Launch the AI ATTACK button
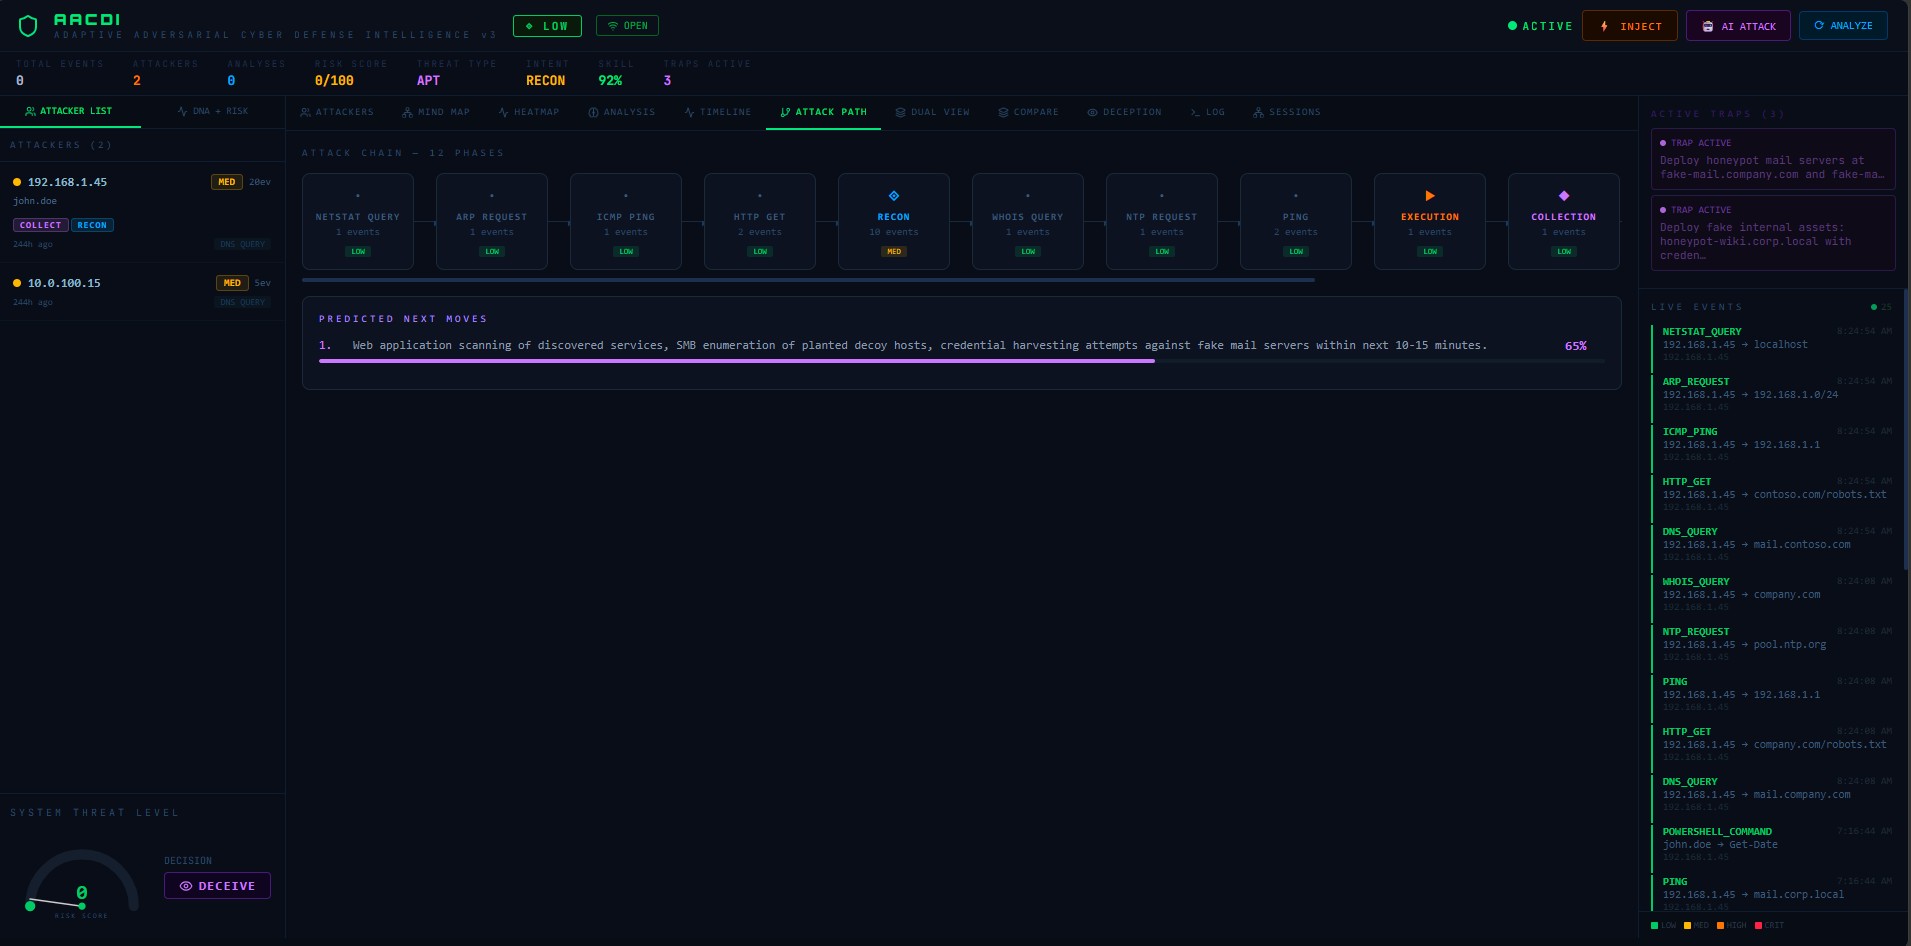This screenshot has height=946, width=1911. pyautogui.click(x=1738, y=26)
